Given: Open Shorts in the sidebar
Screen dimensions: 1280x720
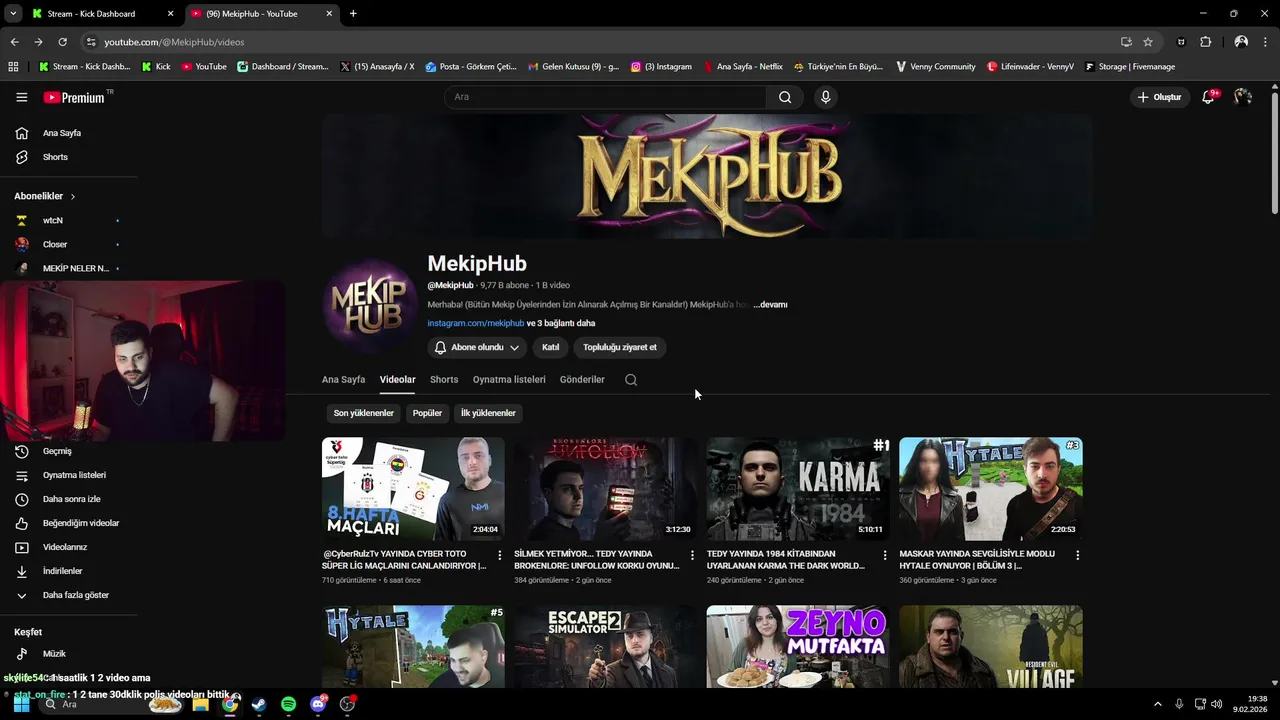Looking at the screenshot, I should pyautogui.click(x=56, y=157).
